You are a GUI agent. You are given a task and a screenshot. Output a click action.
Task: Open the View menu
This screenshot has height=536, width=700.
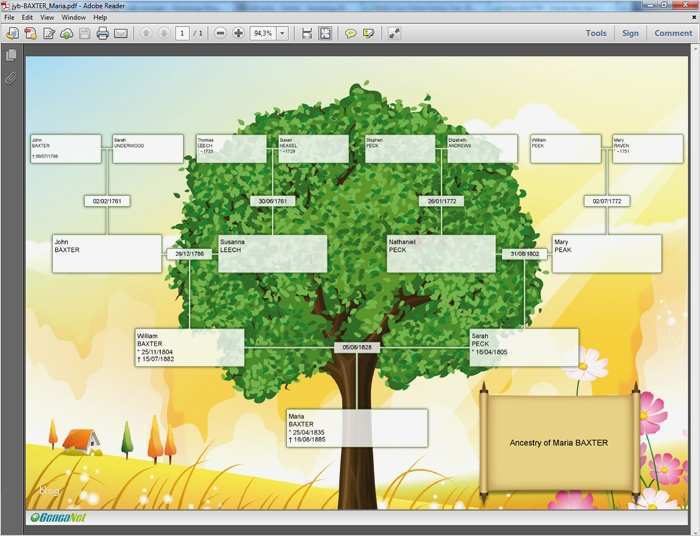point(47,17)
